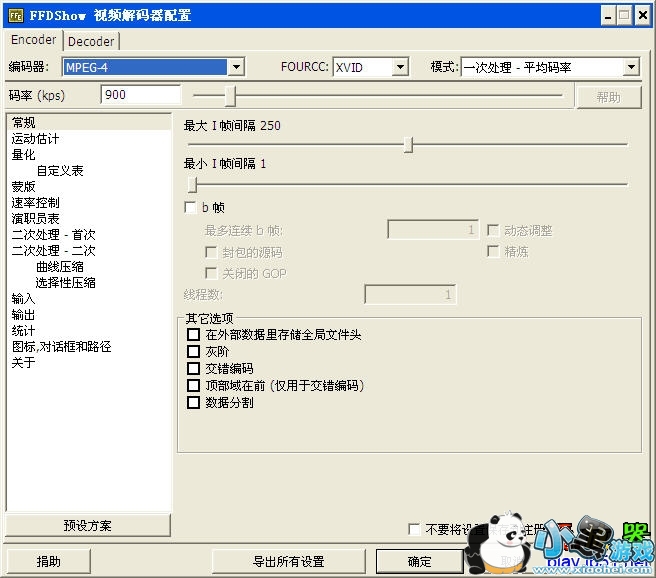The height and width of the screenshot is (578, 656).
Task: Select 蒙版 in the settings list
Action: click(x=23, y=186)
